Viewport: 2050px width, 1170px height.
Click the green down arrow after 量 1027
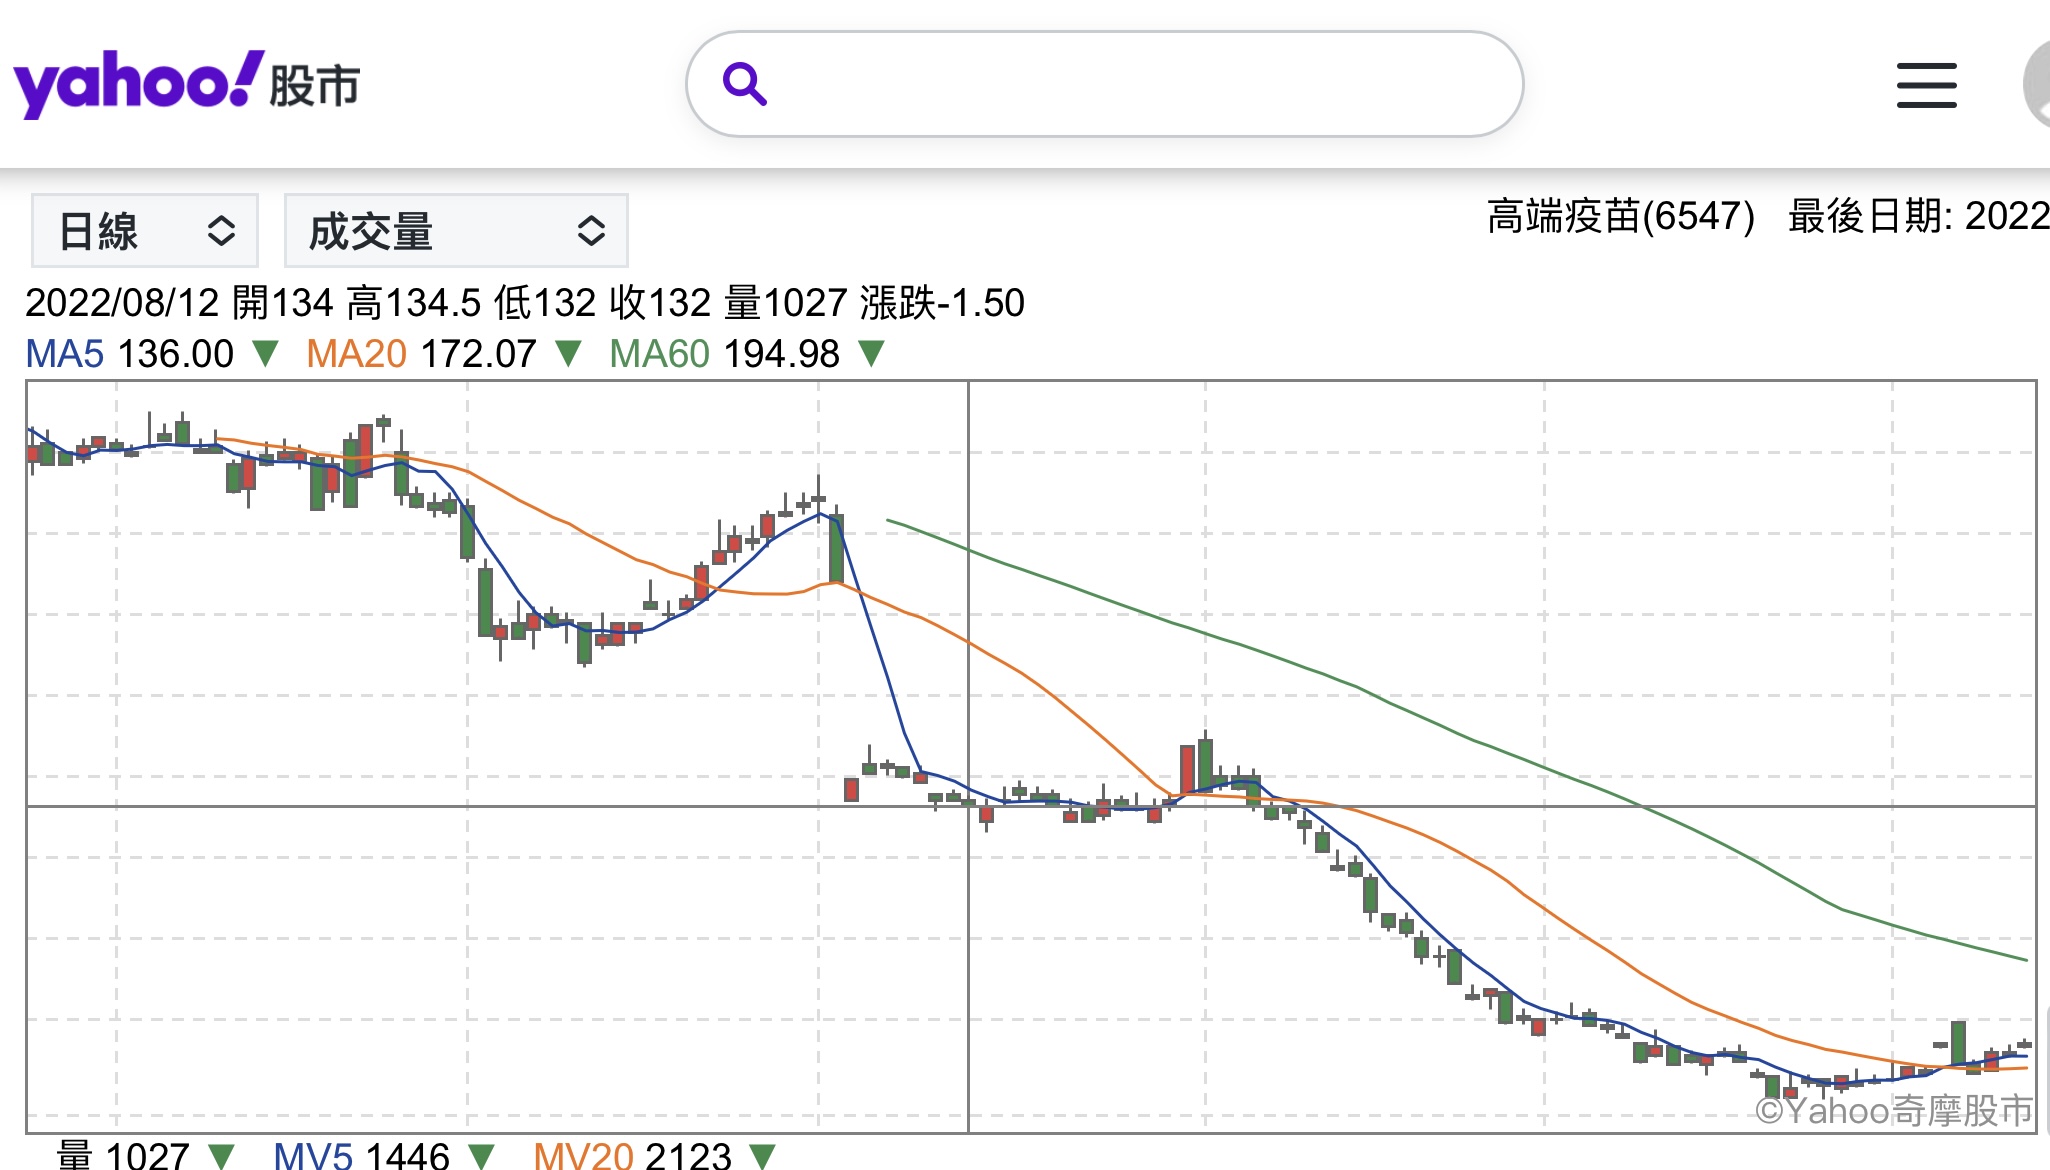tap(221, 1157)
